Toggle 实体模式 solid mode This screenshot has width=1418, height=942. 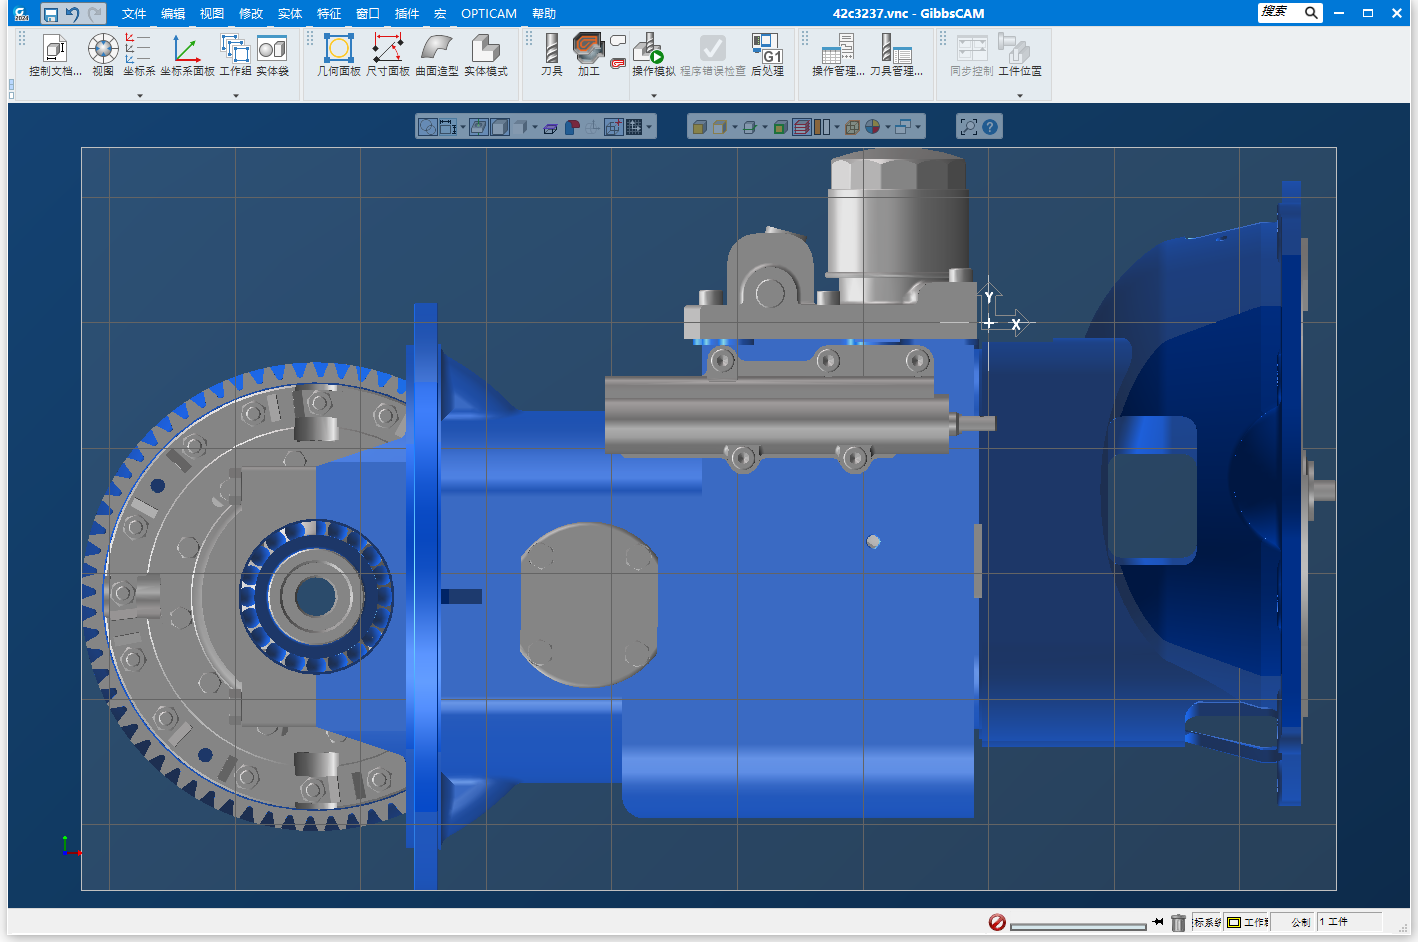pos(486,55)
